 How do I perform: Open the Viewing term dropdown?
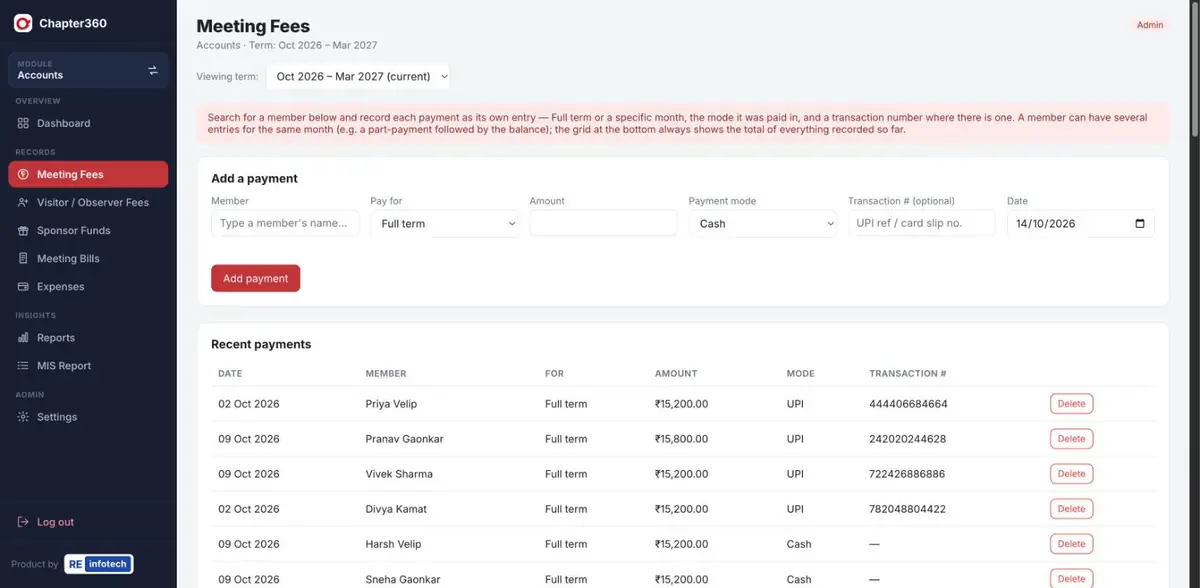point(358,76)
